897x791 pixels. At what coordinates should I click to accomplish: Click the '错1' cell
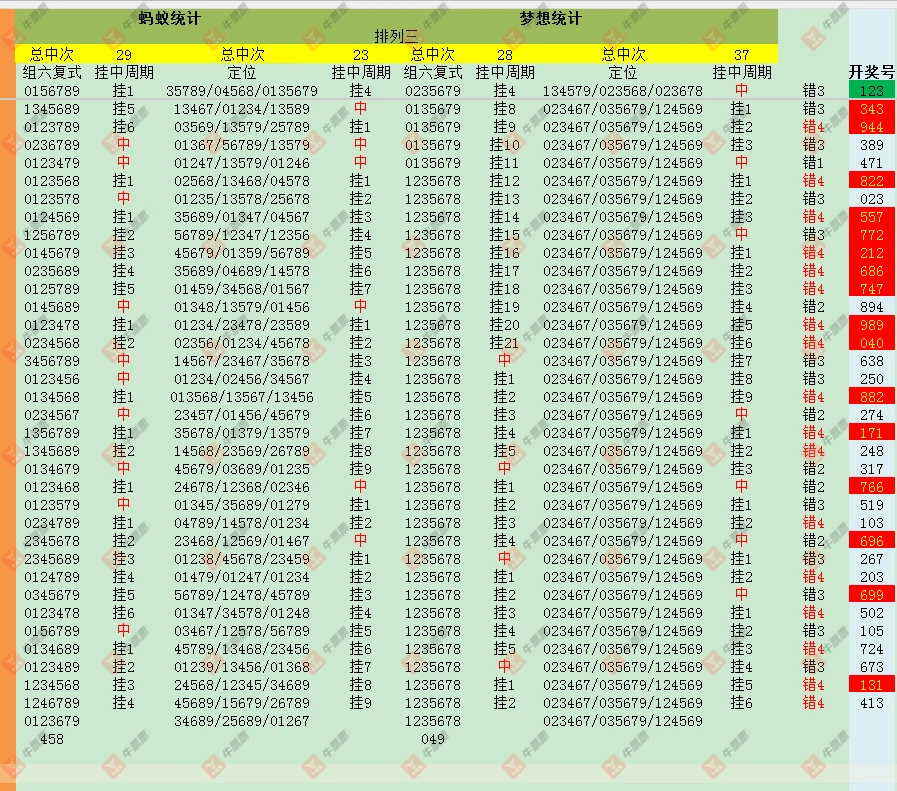pos(813,163)
